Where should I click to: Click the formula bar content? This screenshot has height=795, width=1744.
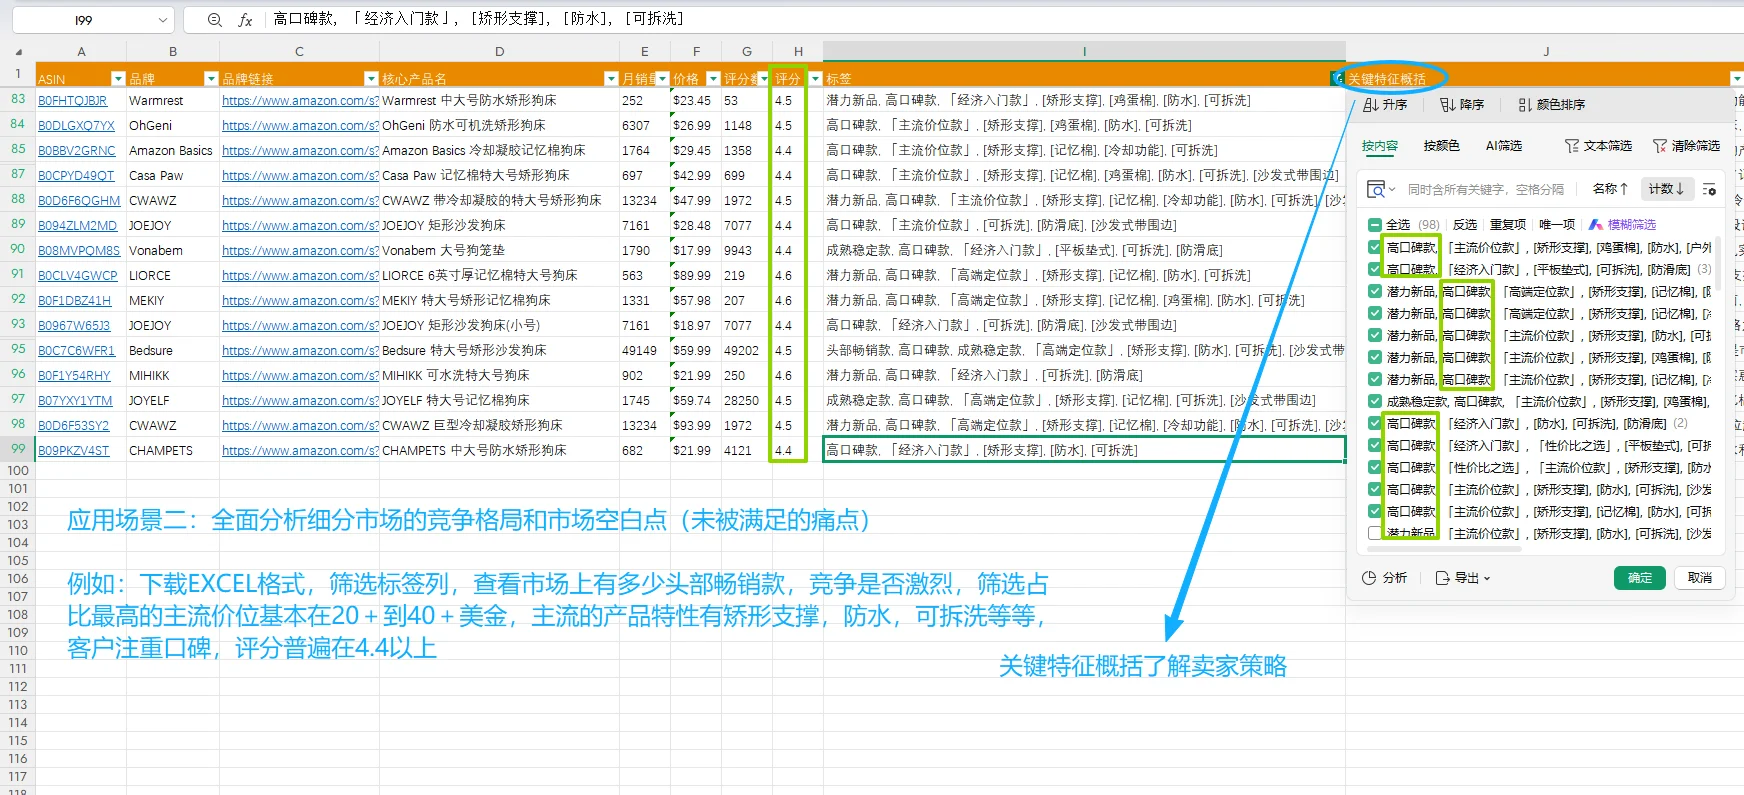[478, 19]
